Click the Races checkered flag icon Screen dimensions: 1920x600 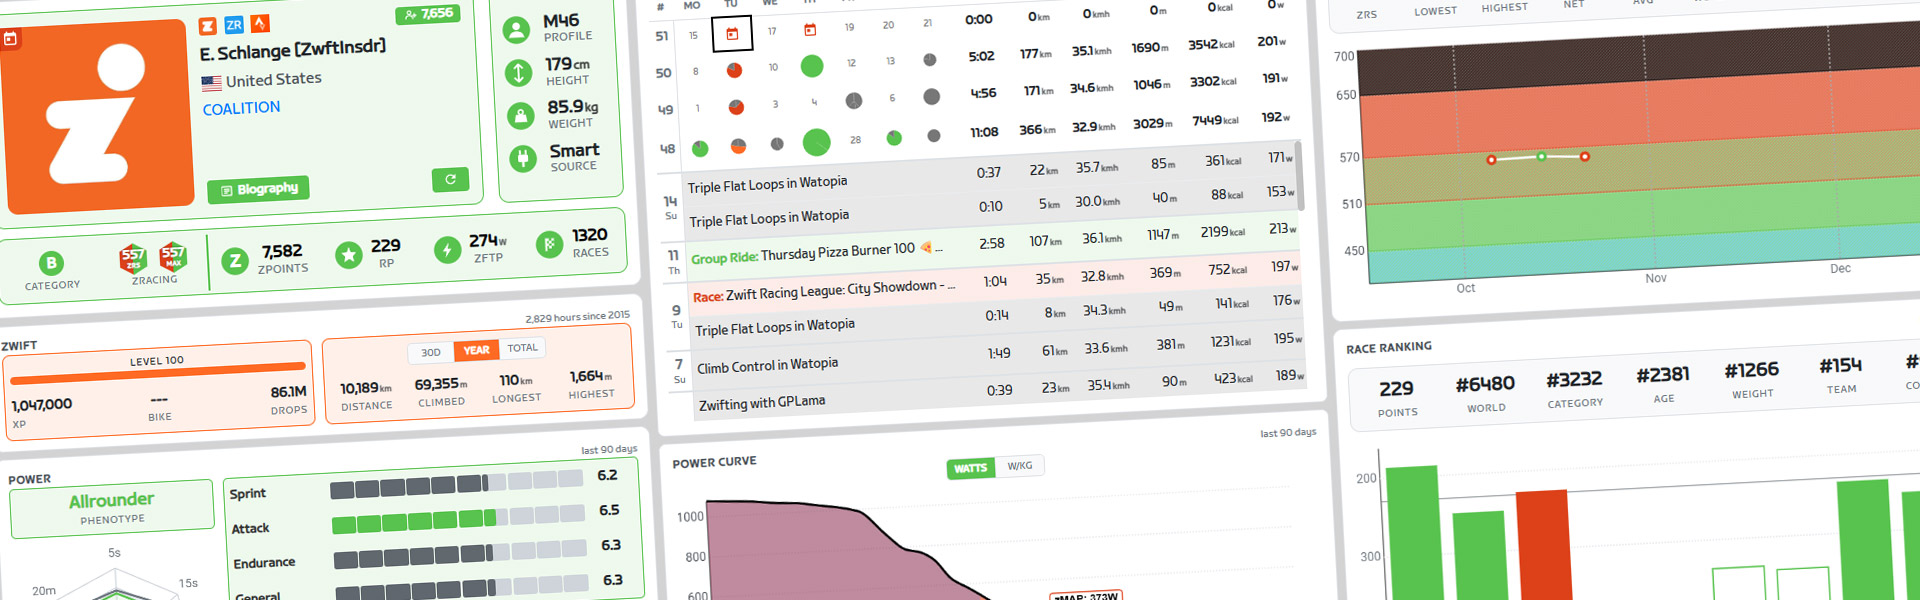pos(549,243)
